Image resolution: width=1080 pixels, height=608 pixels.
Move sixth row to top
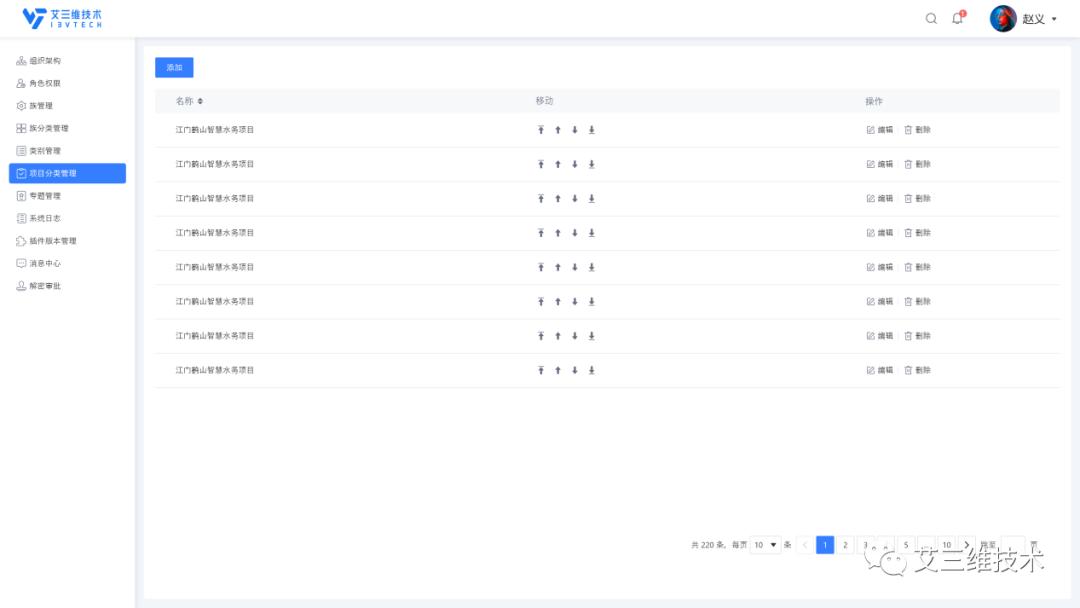541,302
